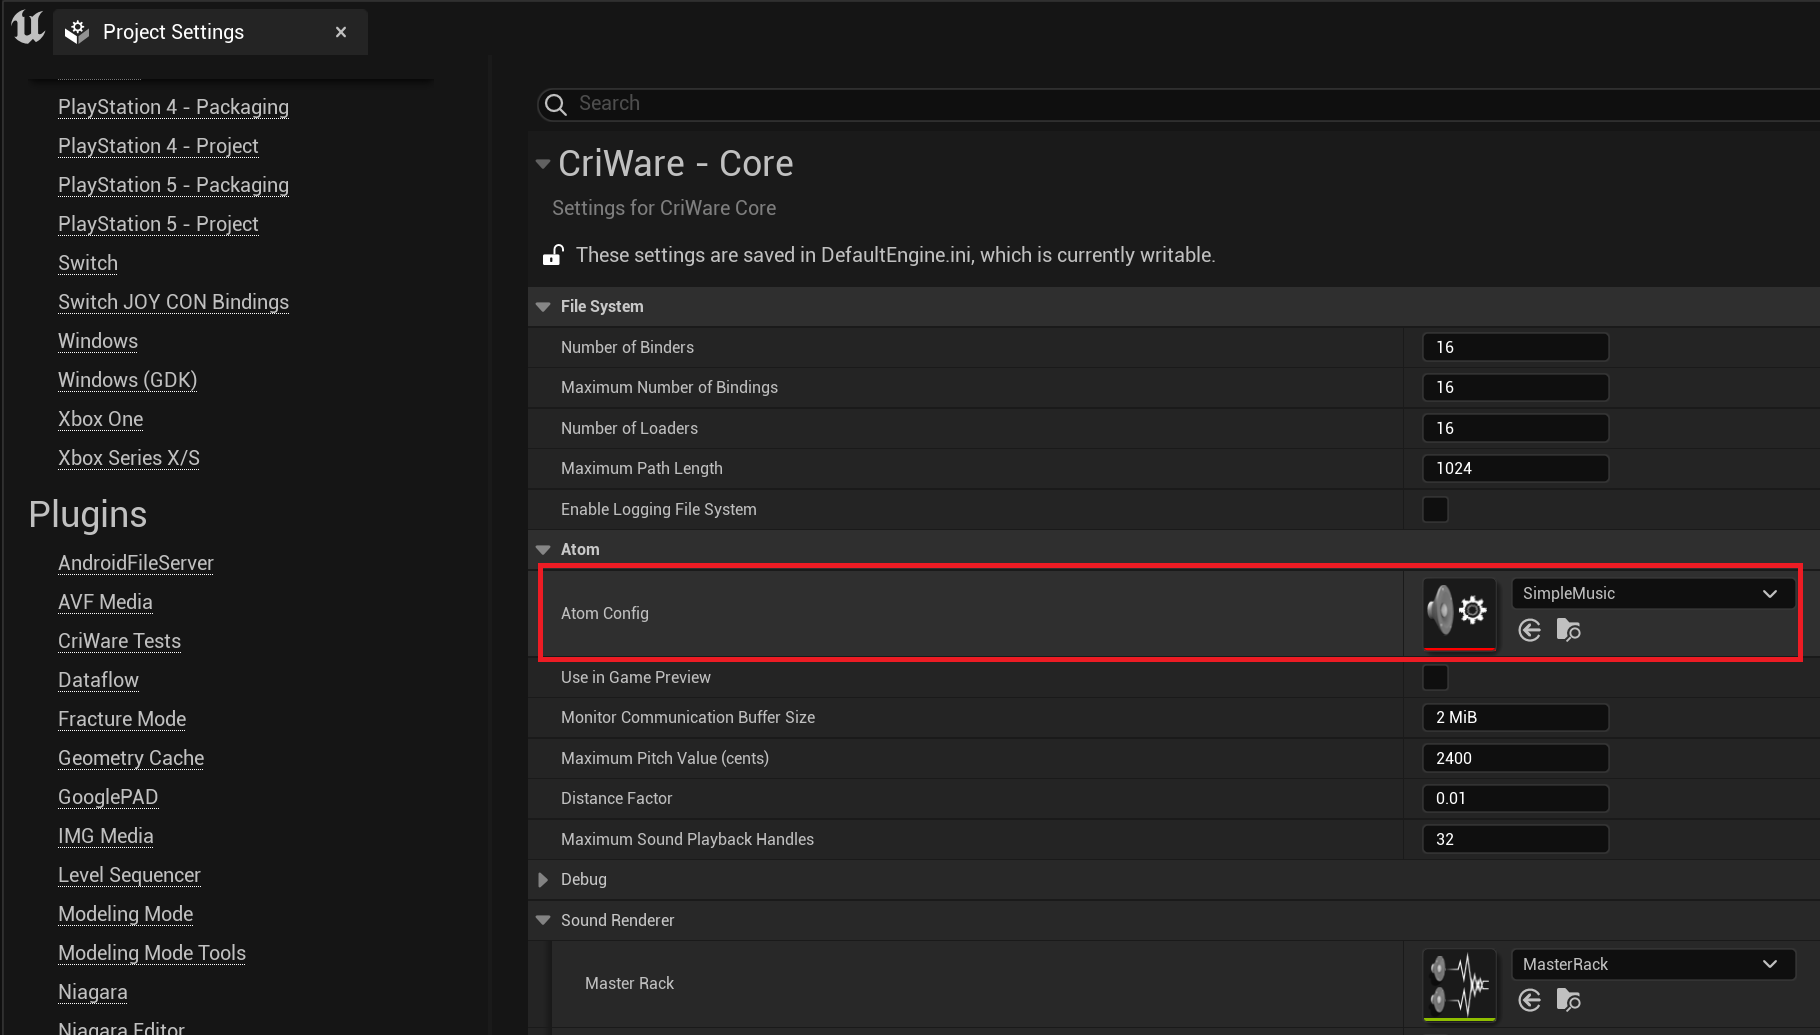Open PlayStation 5 - Project settings
The height and width of the screenshot is (1035, 1820).
(158, 224)
